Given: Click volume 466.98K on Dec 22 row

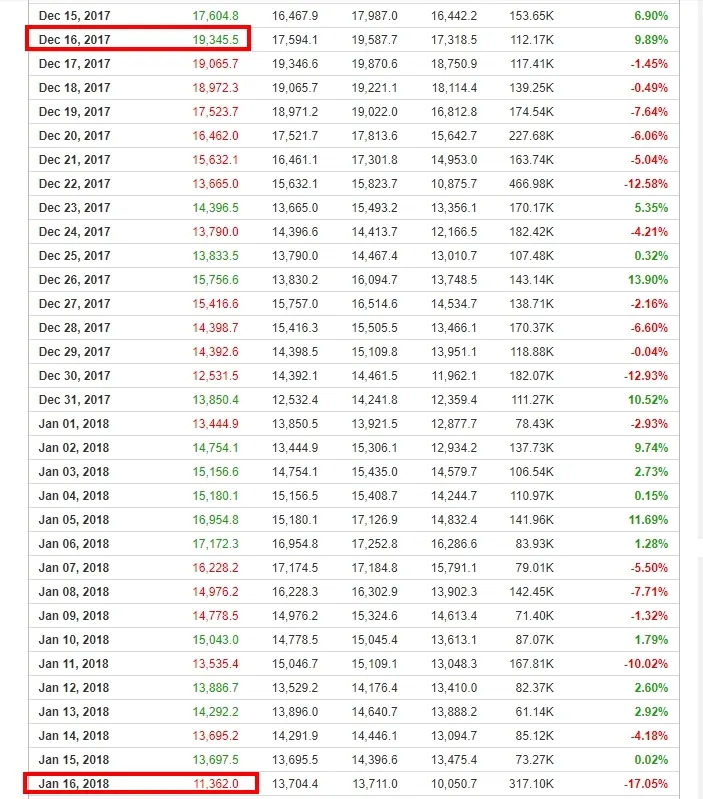Looking at the screenshot, I should [x=531, y=183].
